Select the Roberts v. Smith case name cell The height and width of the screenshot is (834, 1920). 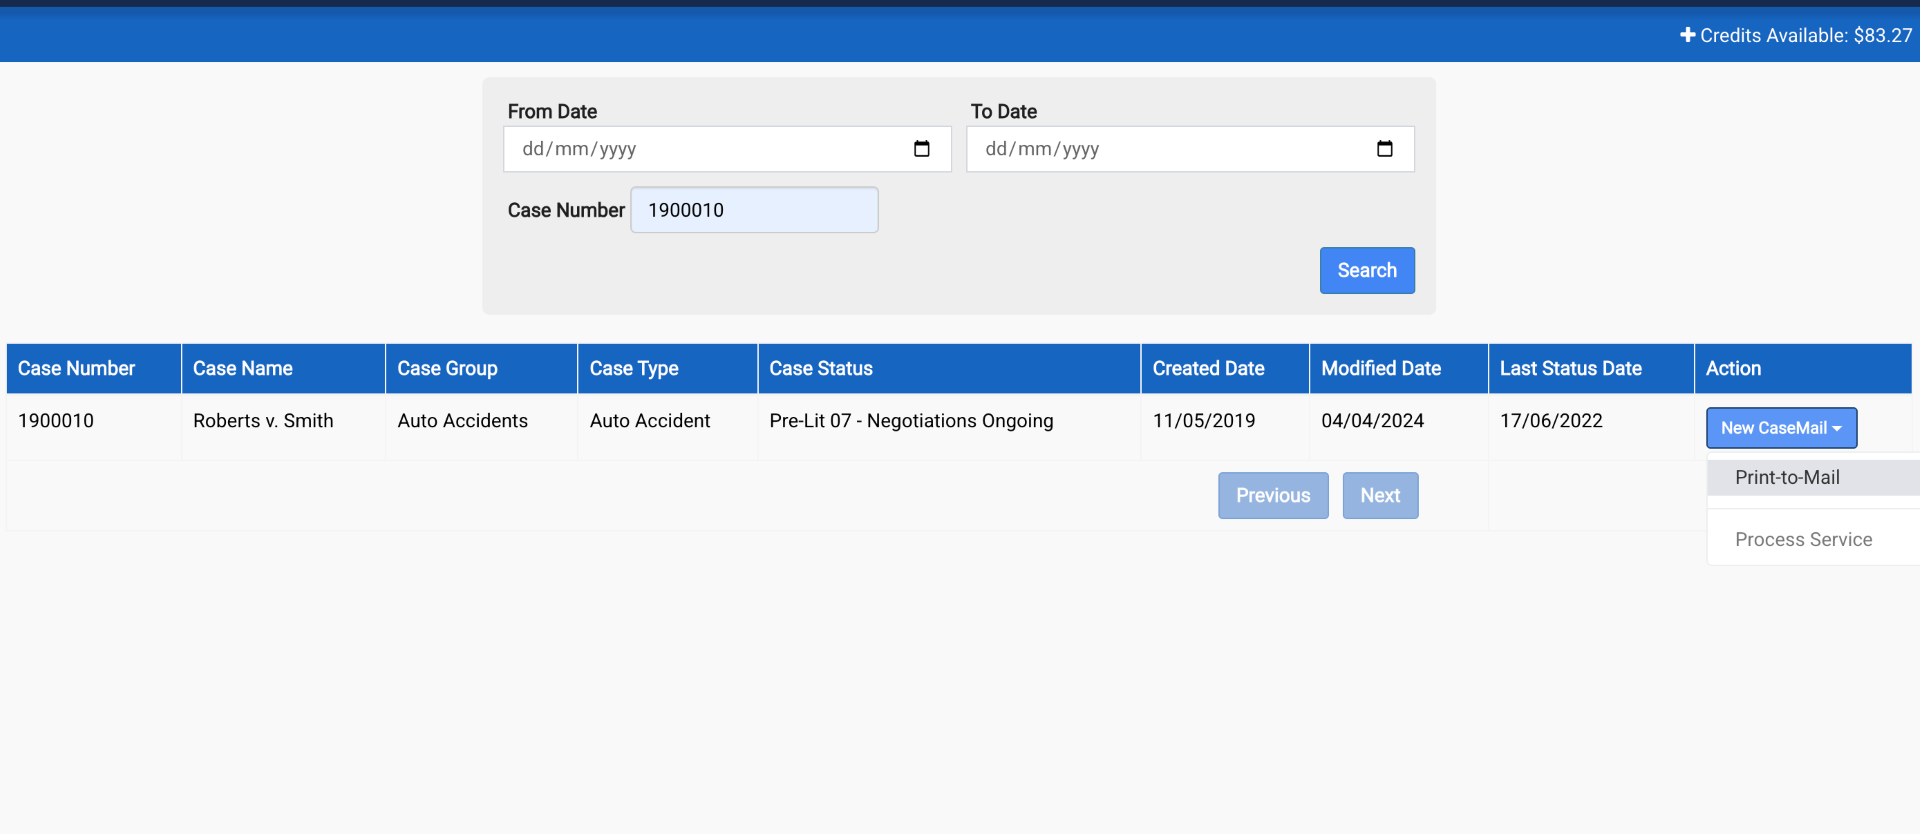(263, 421)
